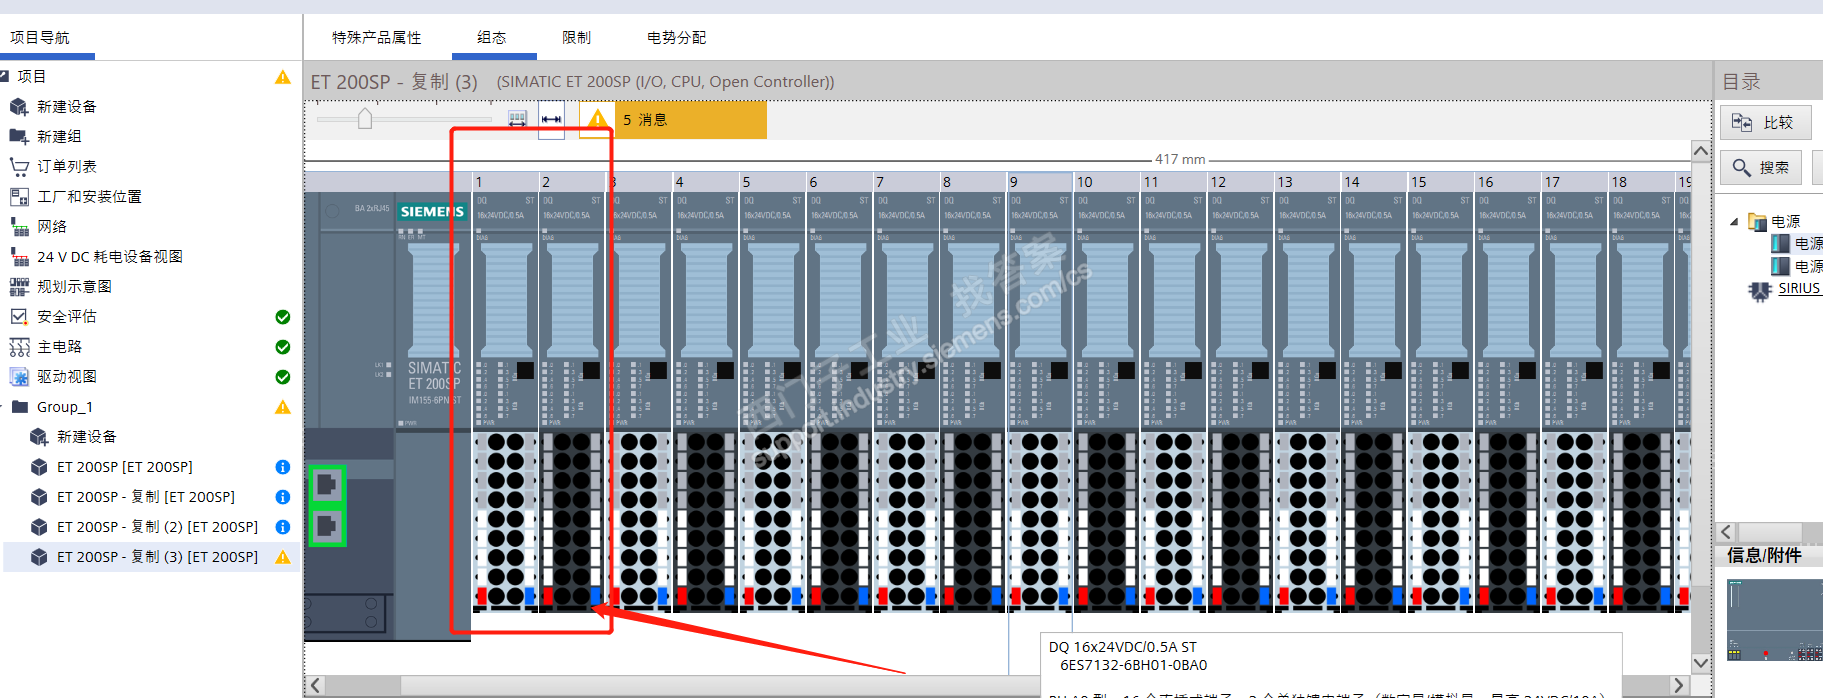Image resolution: width=1823 pixels, height=698 pixels.
Task: Select the module in slot 18
Action: pos(1642,400)
